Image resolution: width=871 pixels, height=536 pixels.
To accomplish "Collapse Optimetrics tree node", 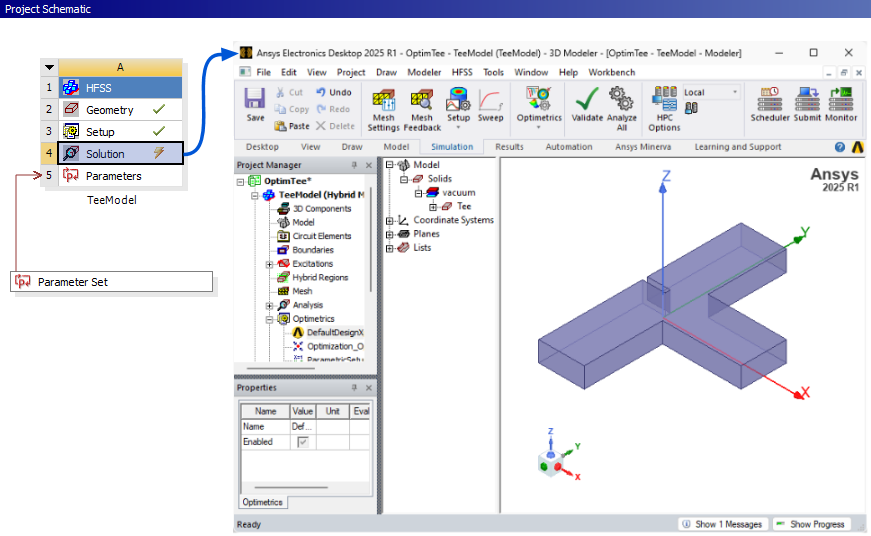I will point(269,319).
